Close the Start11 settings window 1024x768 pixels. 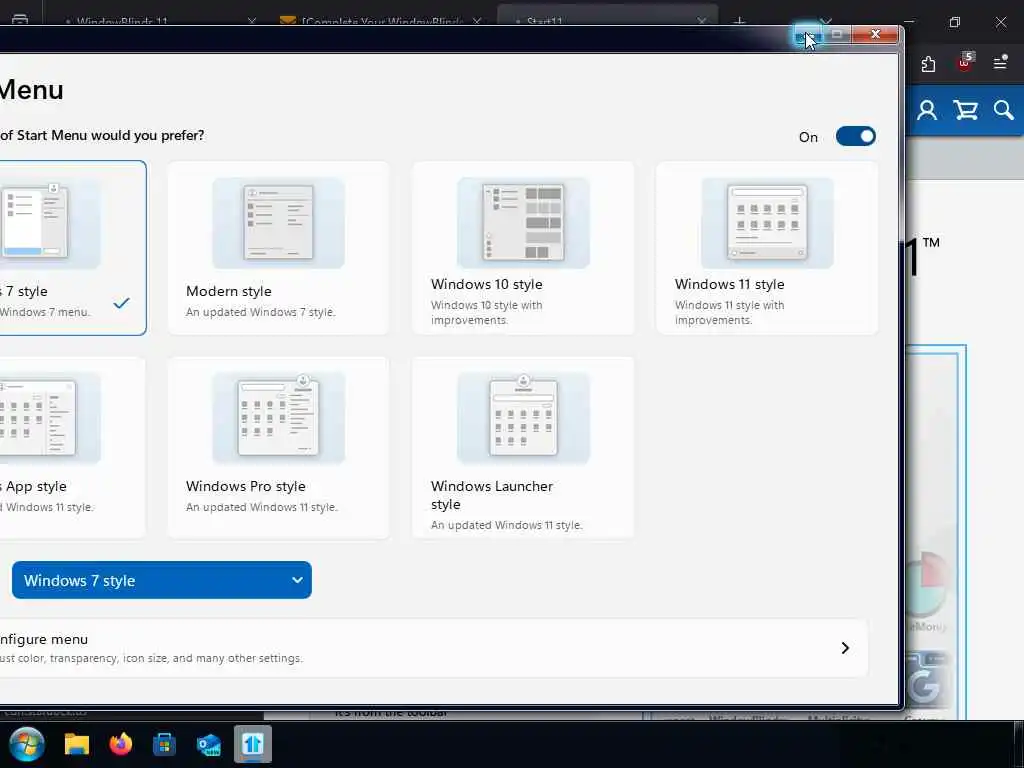tap(875, 34)
